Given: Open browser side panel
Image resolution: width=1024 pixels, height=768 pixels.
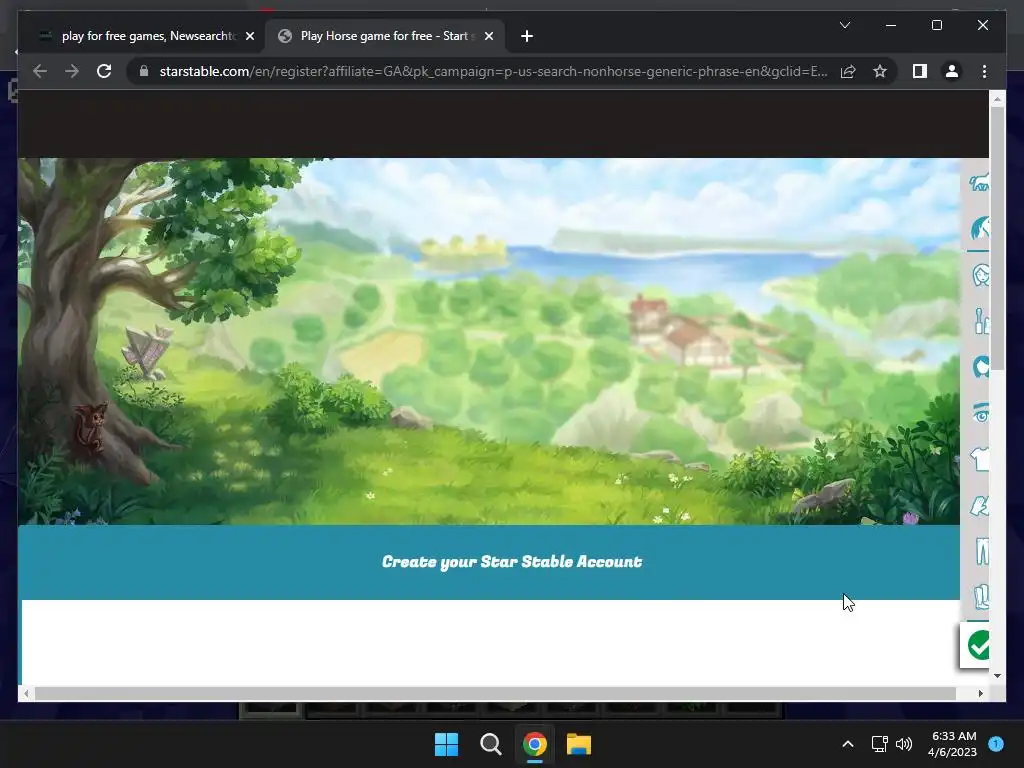Looking at the screenshot, I should [x=920, y=71].
